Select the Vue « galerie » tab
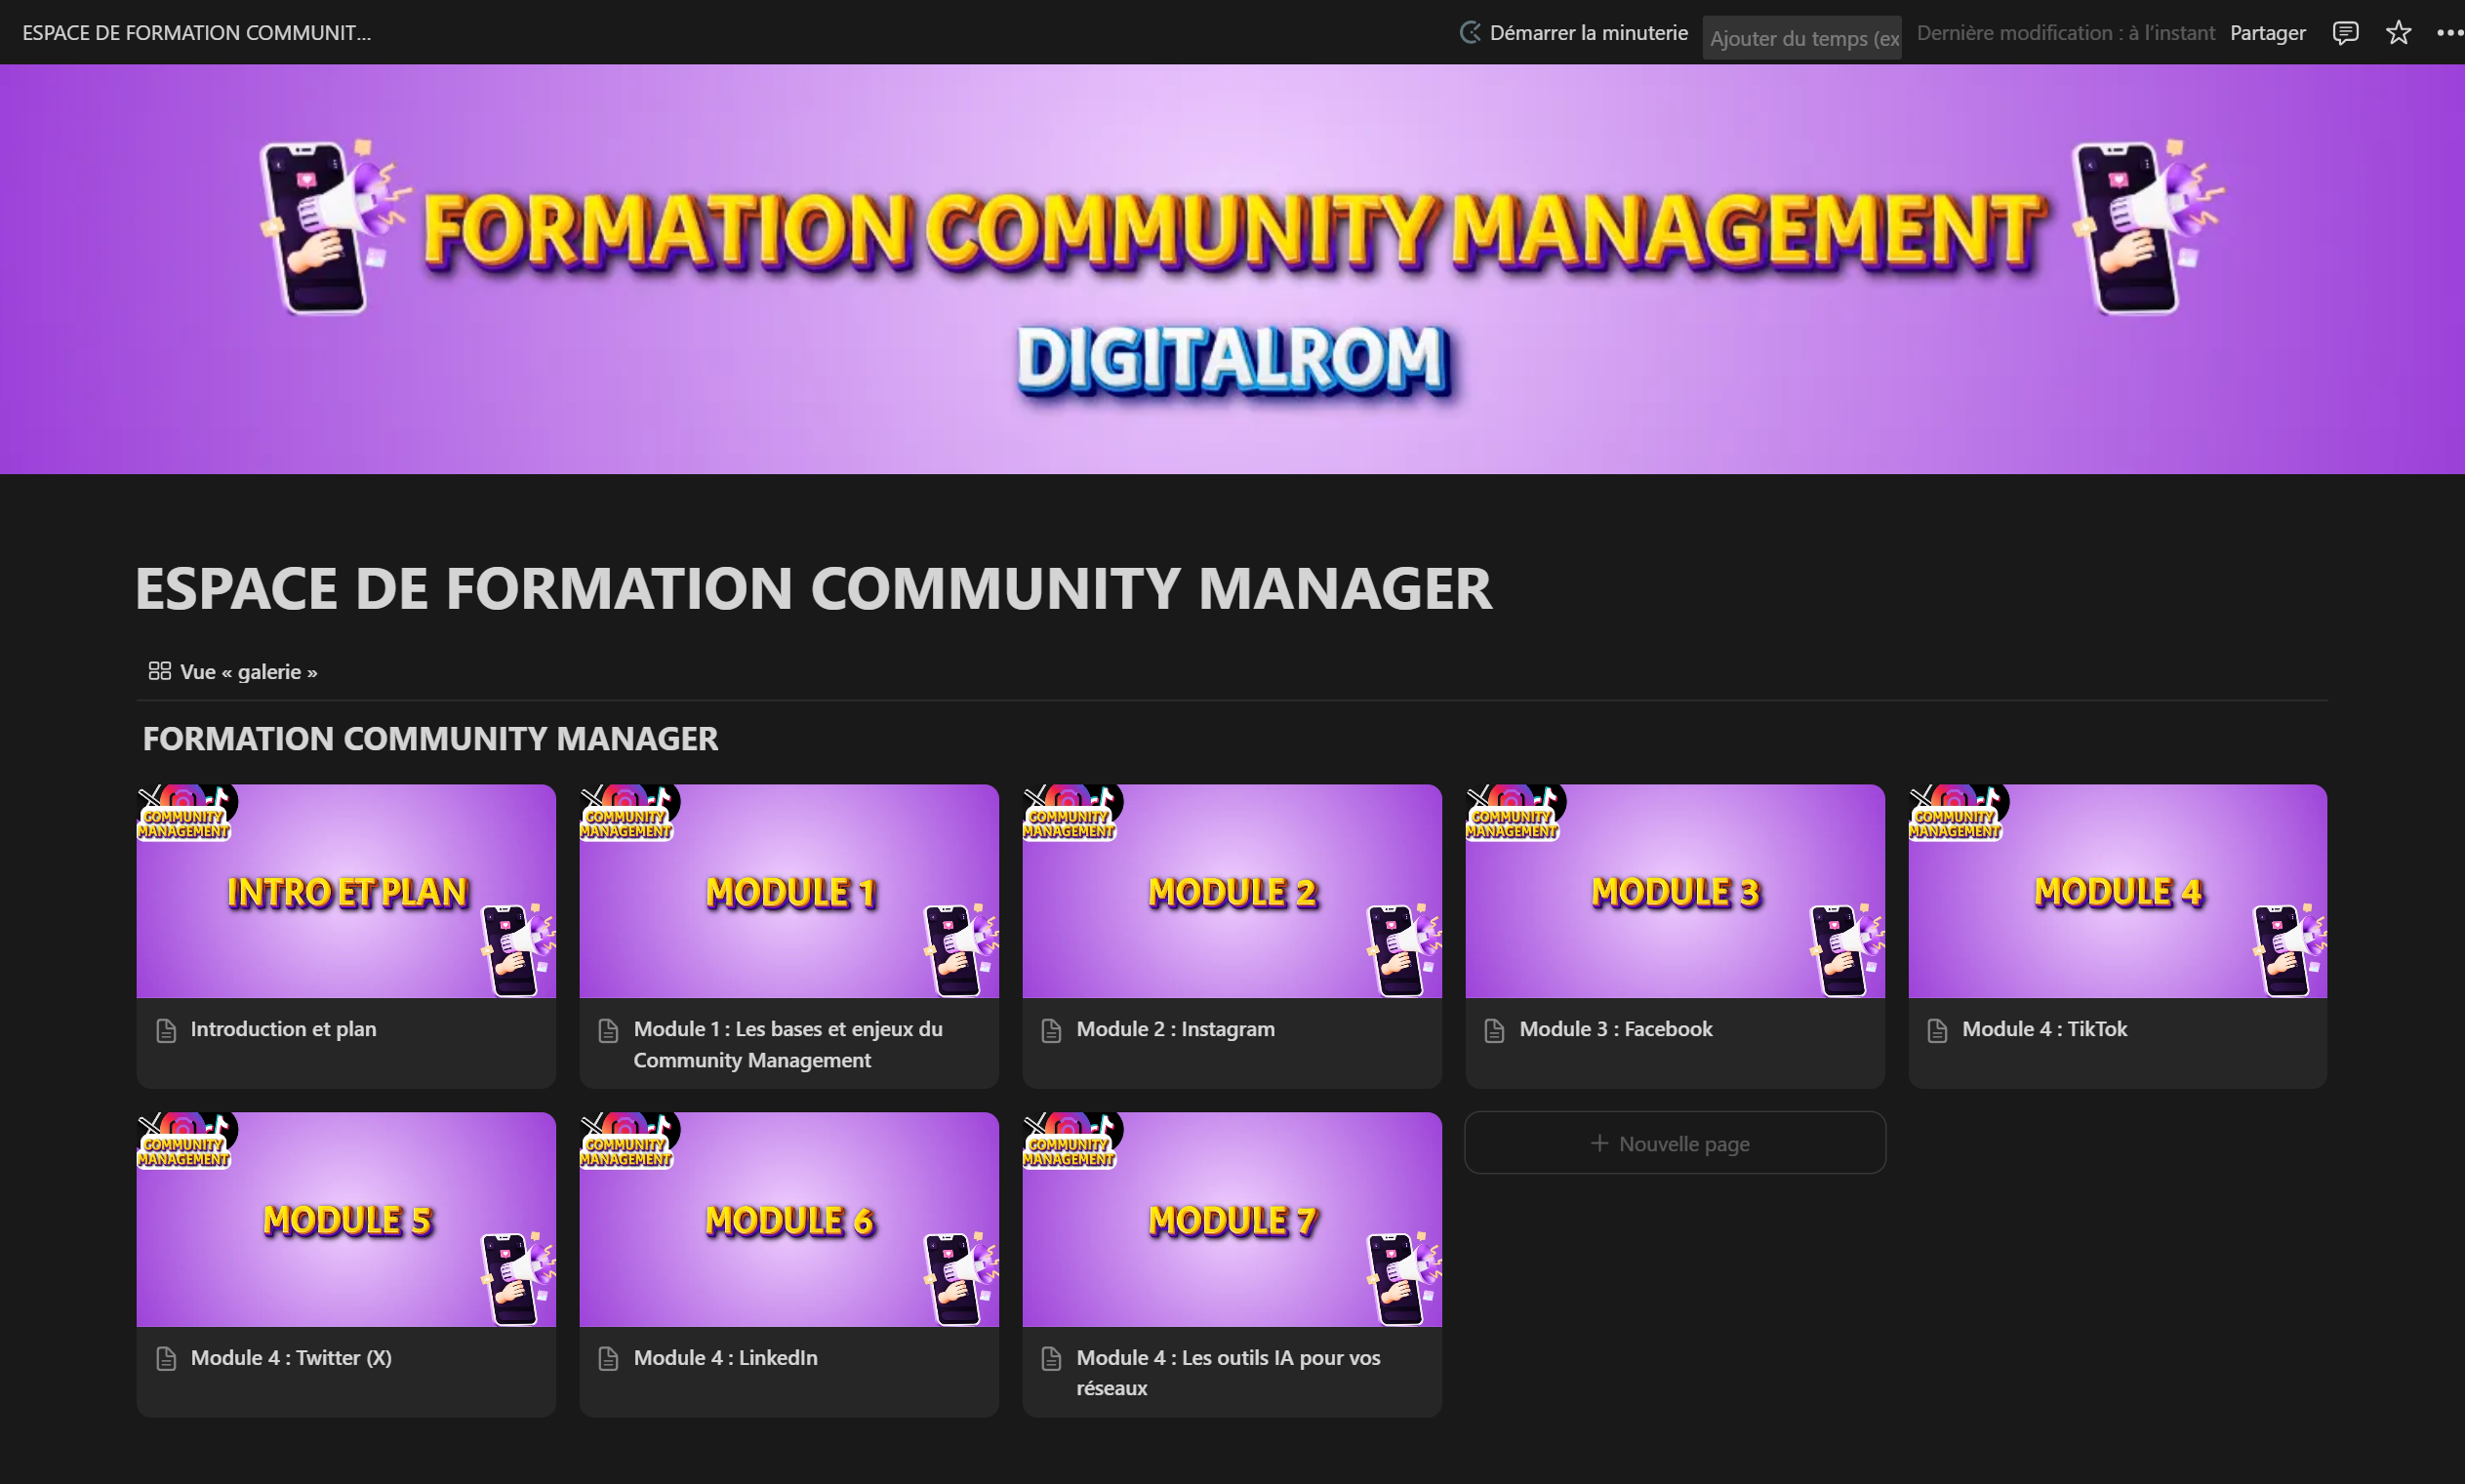2465x1484 pixels. [233, 671]
